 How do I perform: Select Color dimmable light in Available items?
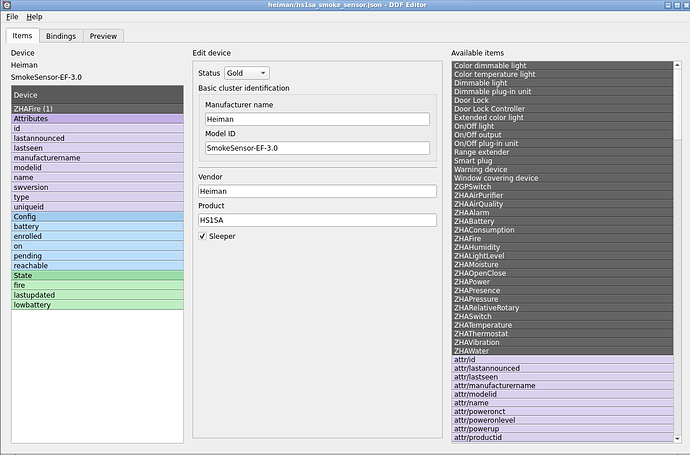(x=562, y=66)
